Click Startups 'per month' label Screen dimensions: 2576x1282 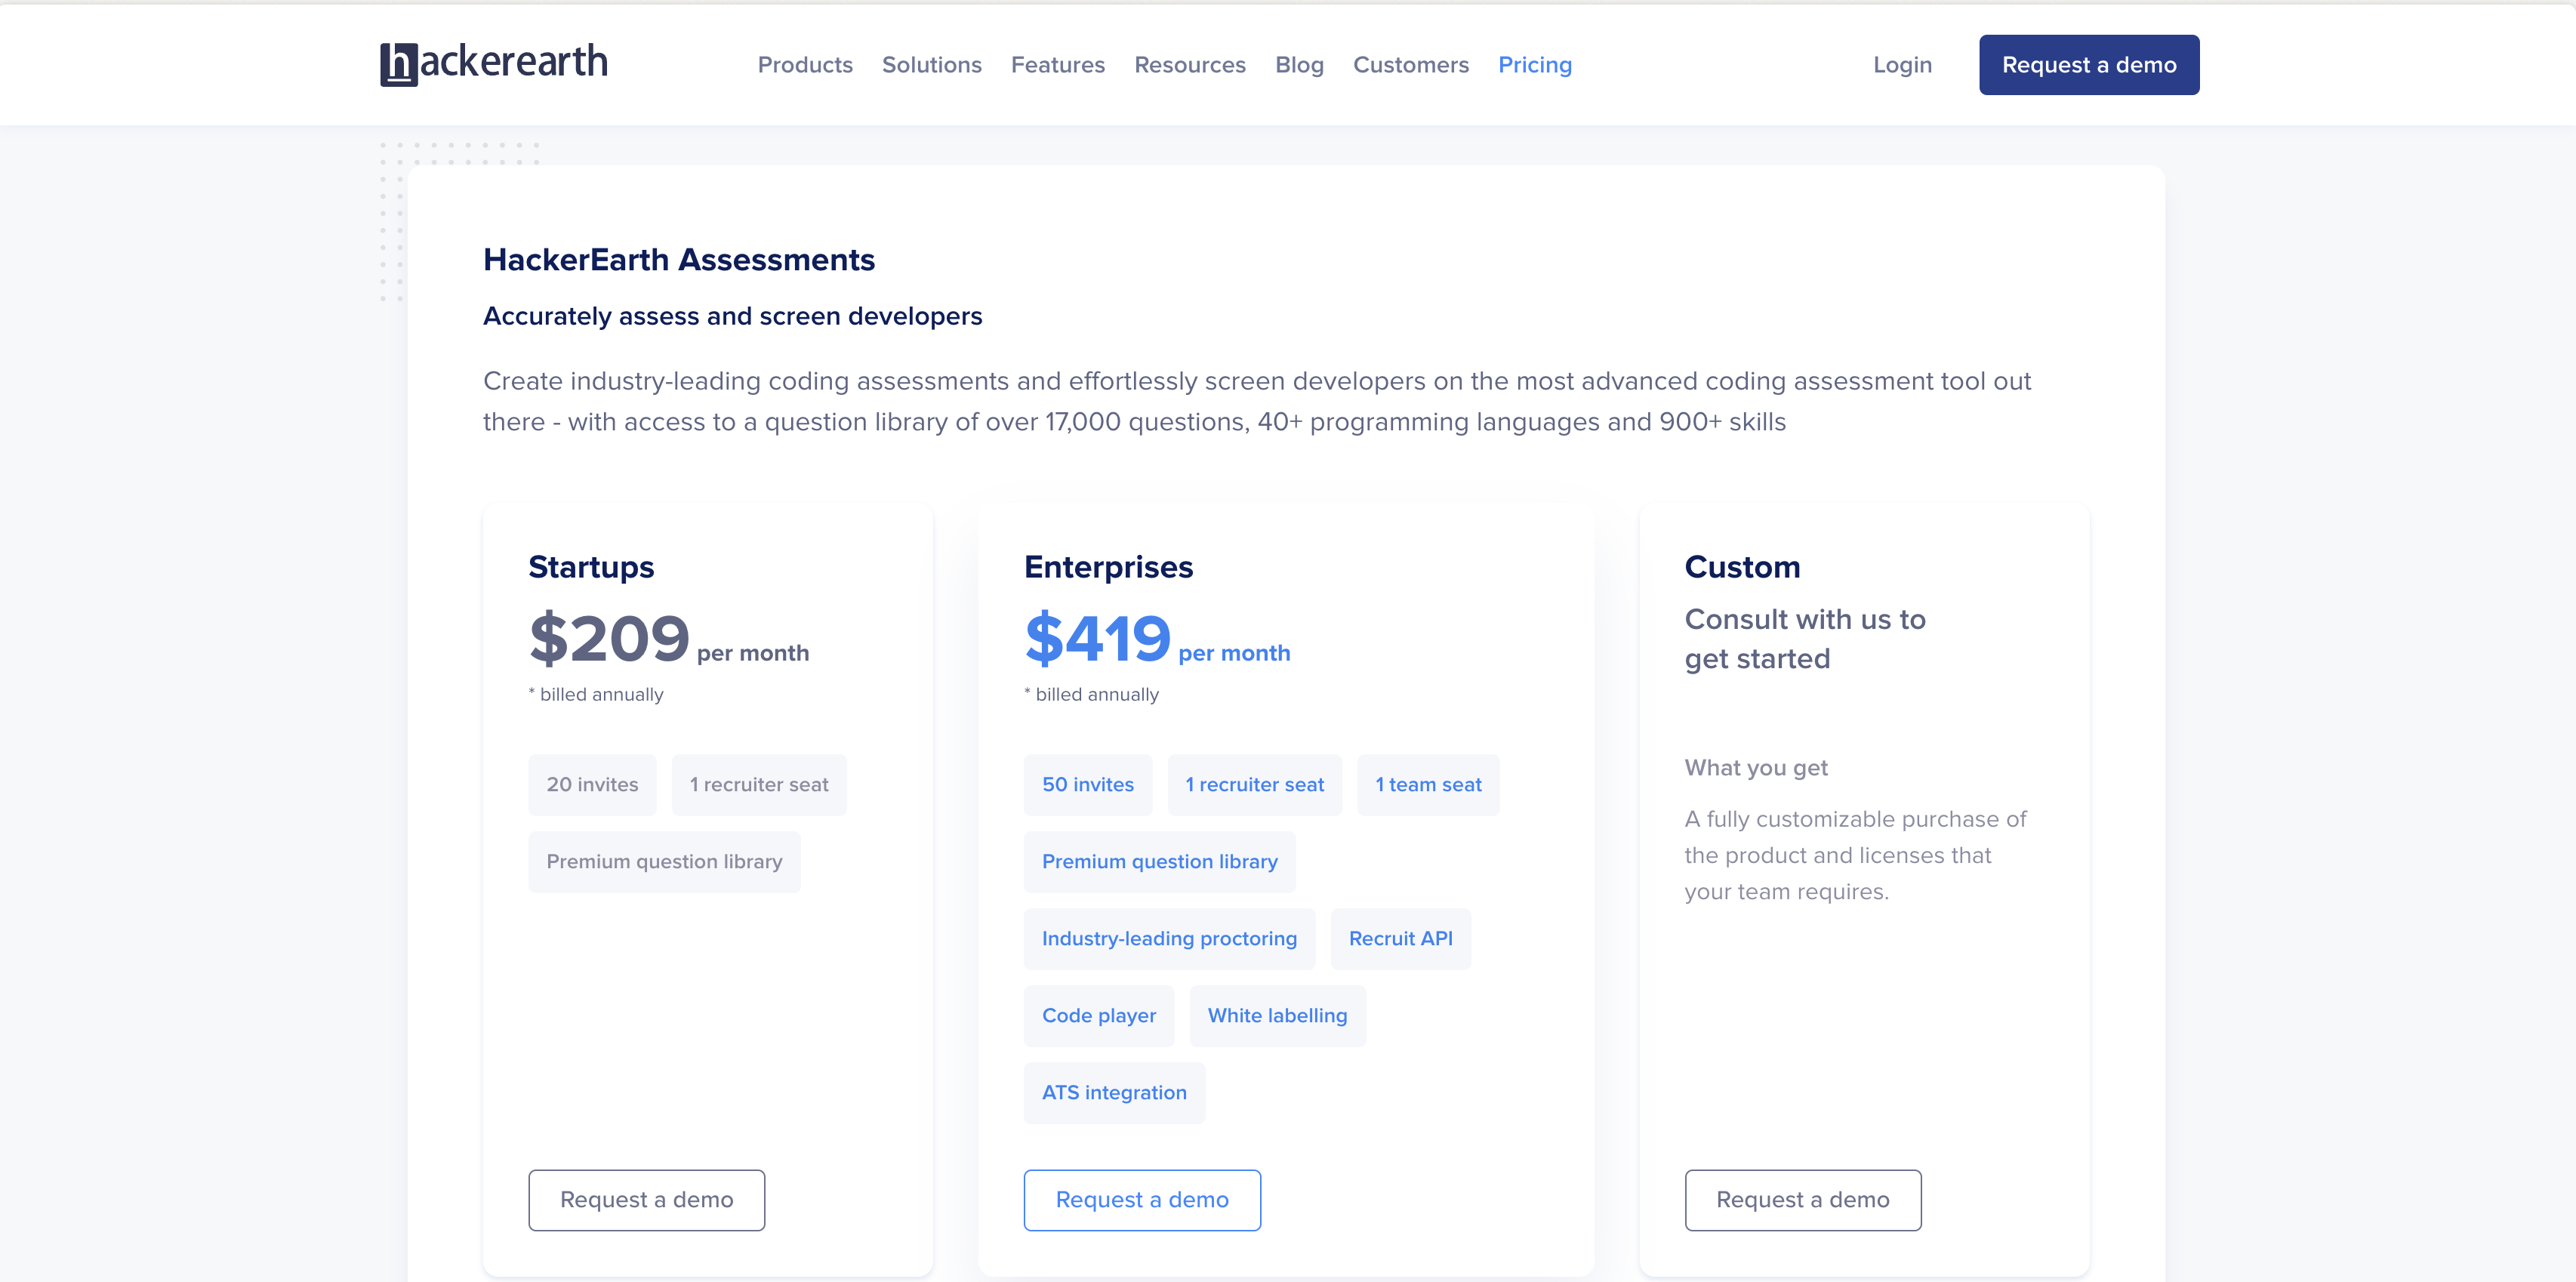(x=752, y=653)
